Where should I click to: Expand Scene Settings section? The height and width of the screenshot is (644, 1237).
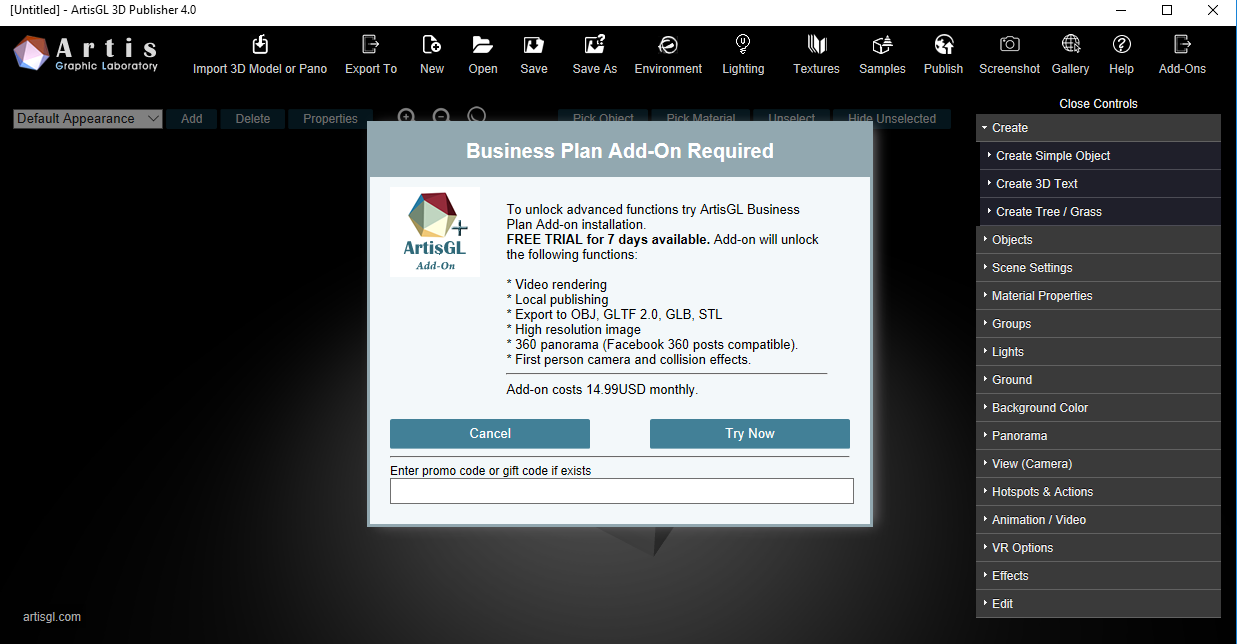(x=1099, y=268)
